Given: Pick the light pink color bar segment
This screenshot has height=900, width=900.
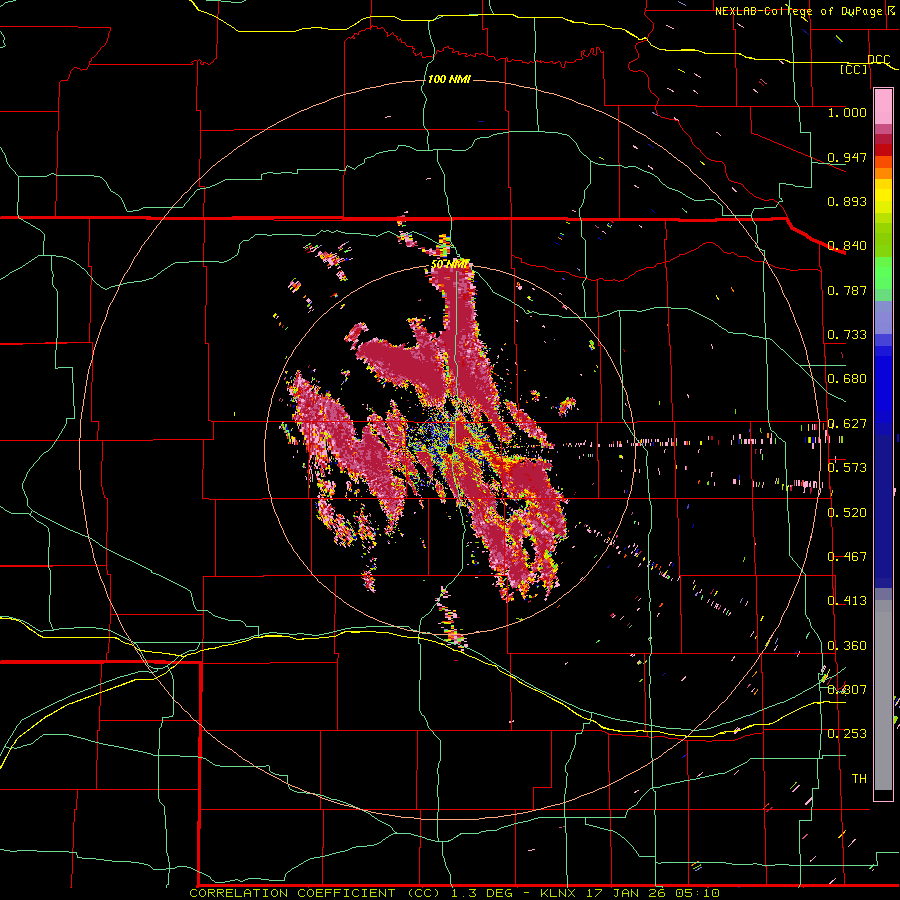Looking at the screenshot, I should (883, 107).
